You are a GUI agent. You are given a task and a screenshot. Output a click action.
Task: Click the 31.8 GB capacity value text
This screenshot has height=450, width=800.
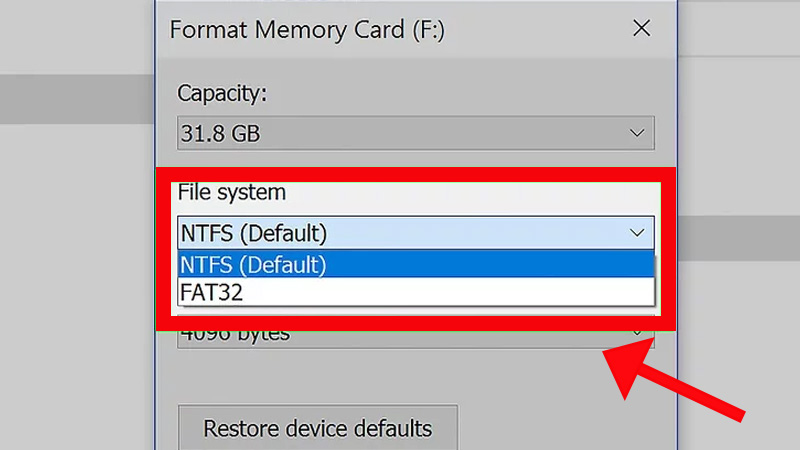point(219,133)
